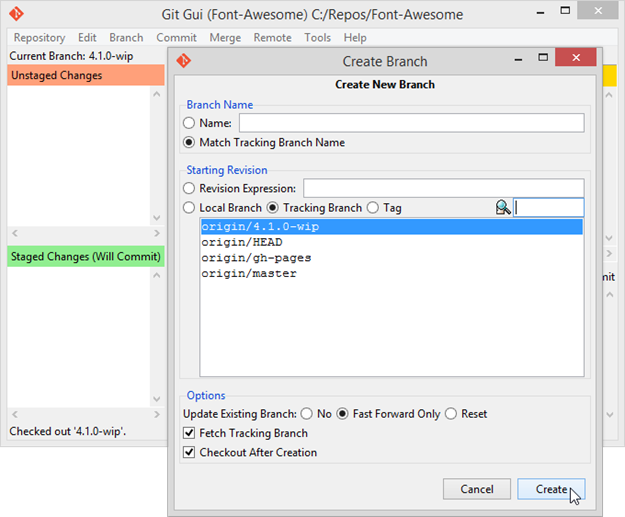Open the Commit menu
The image size is (625, 517).
[176, 37]
